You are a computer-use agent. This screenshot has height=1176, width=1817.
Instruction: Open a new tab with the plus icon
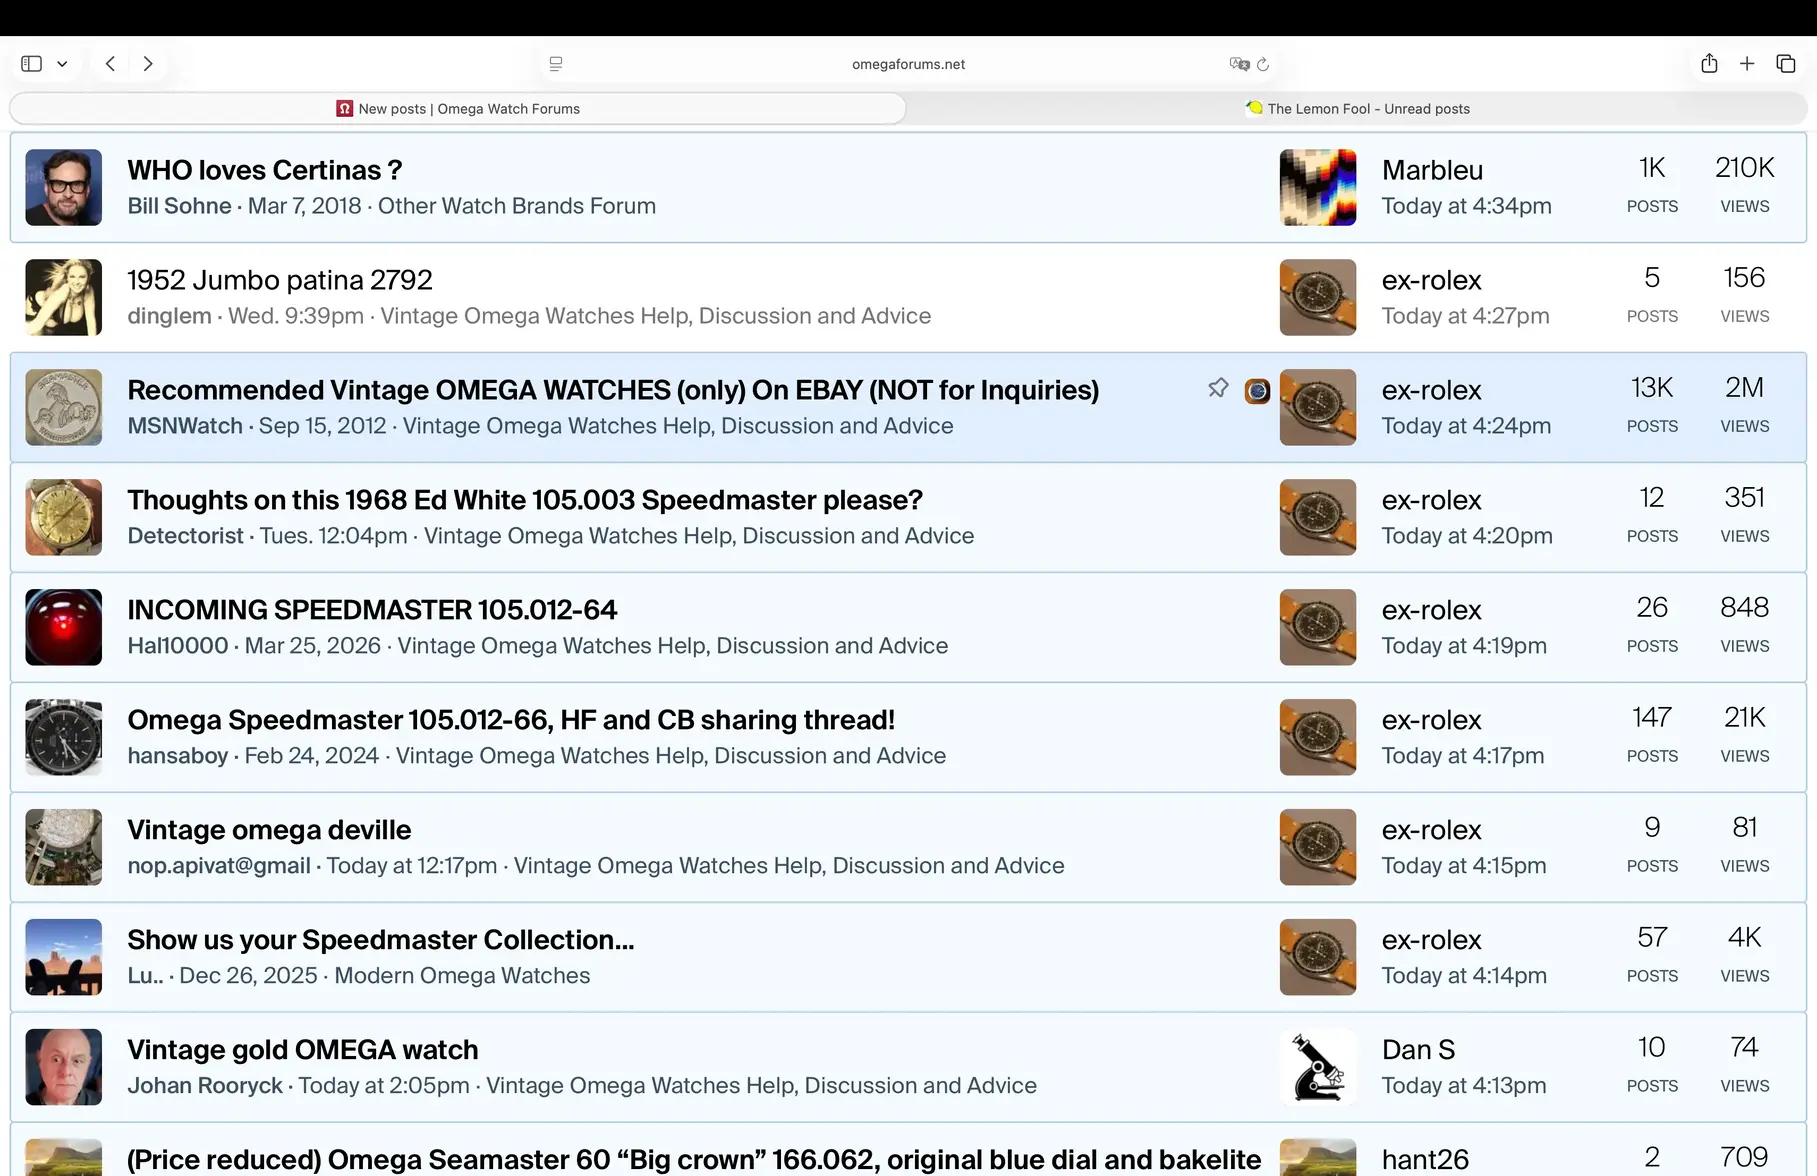tap(1747, 63)
